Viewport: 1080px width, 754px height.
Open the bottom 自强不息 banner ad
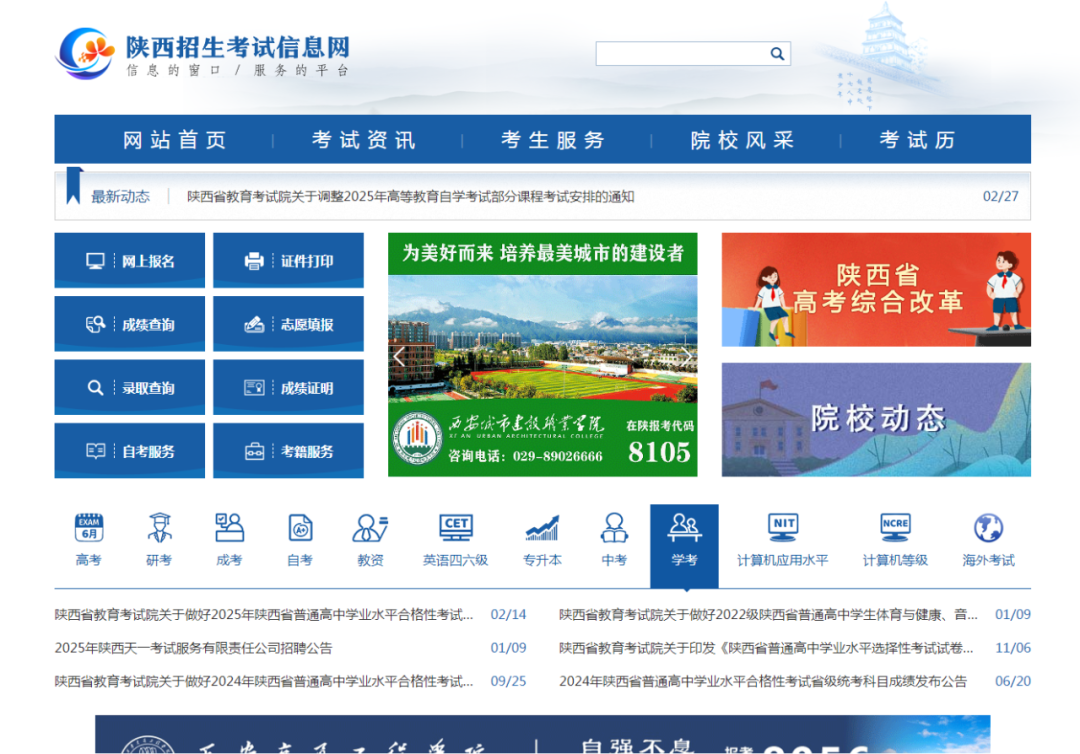click(543, 734)
